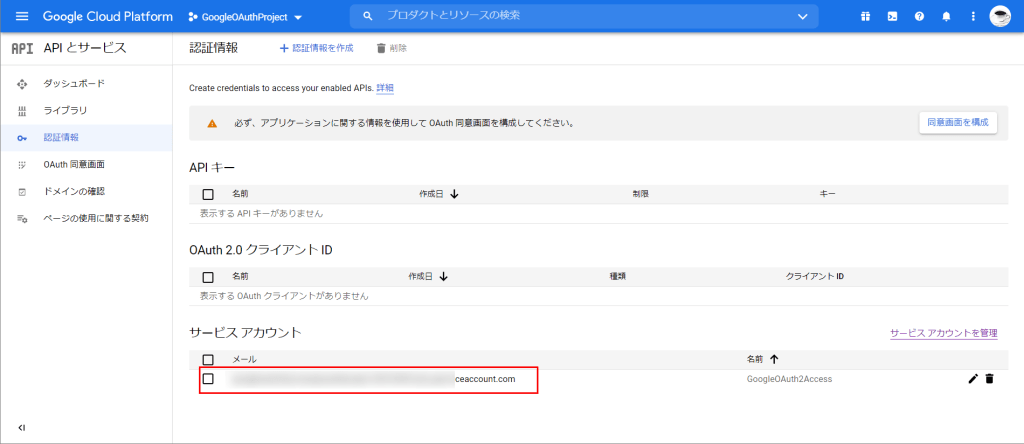This screenshot has width=1024, height=444.
Task: Focus the プロダクトとリソースの検索 search field
Action: 584,16
